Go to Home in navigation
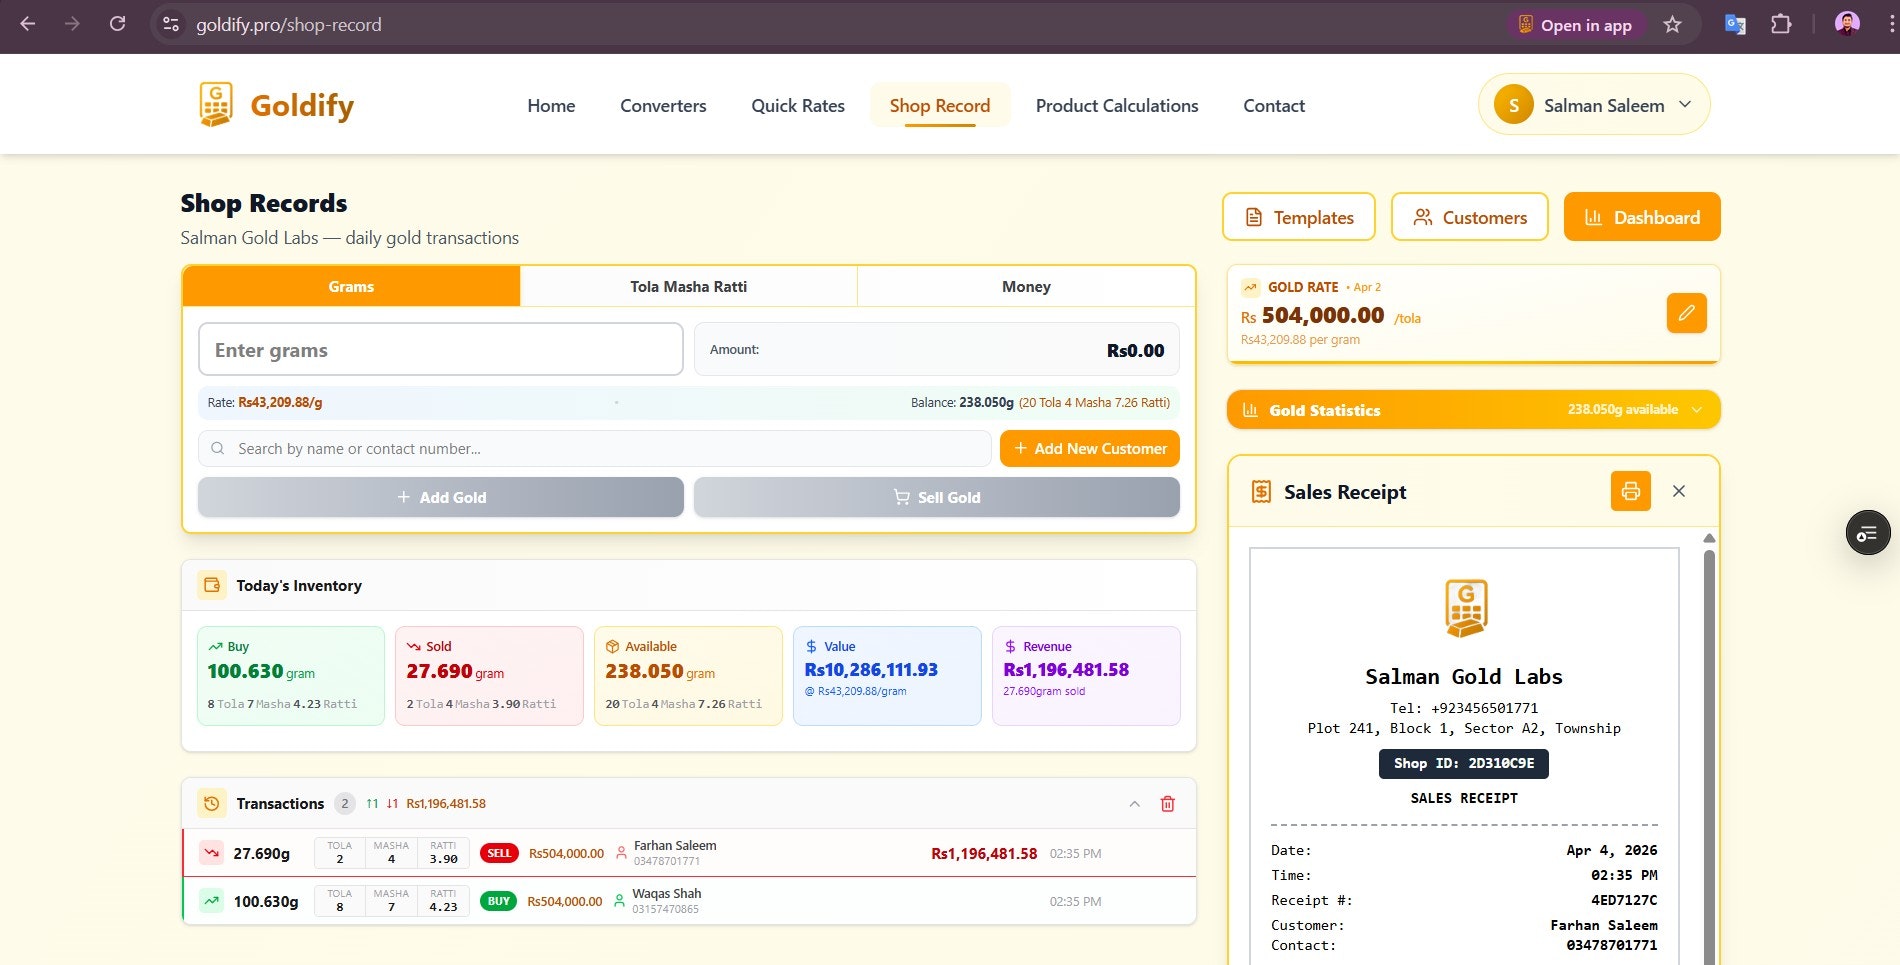The image size is (1900, 965). click(x=551, y=106)
